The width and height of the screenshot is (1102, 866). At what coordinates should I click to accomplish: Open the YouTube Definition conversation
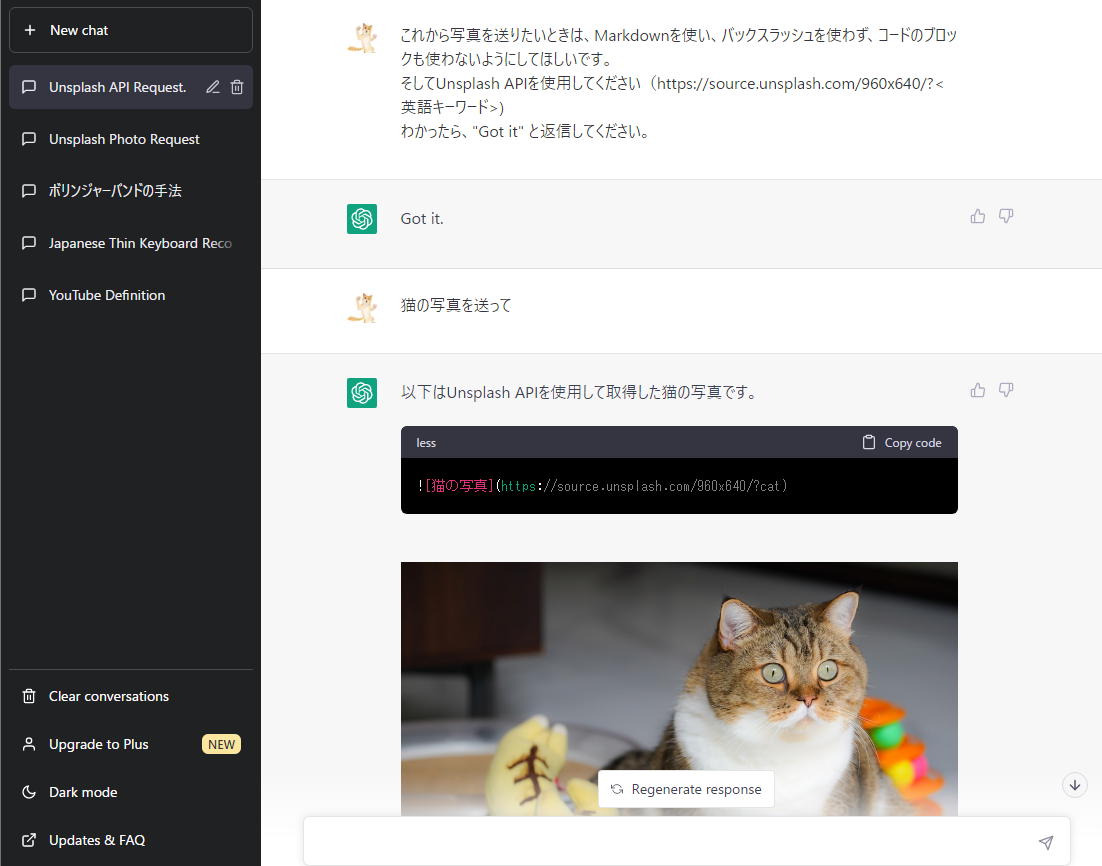point(106,295)
